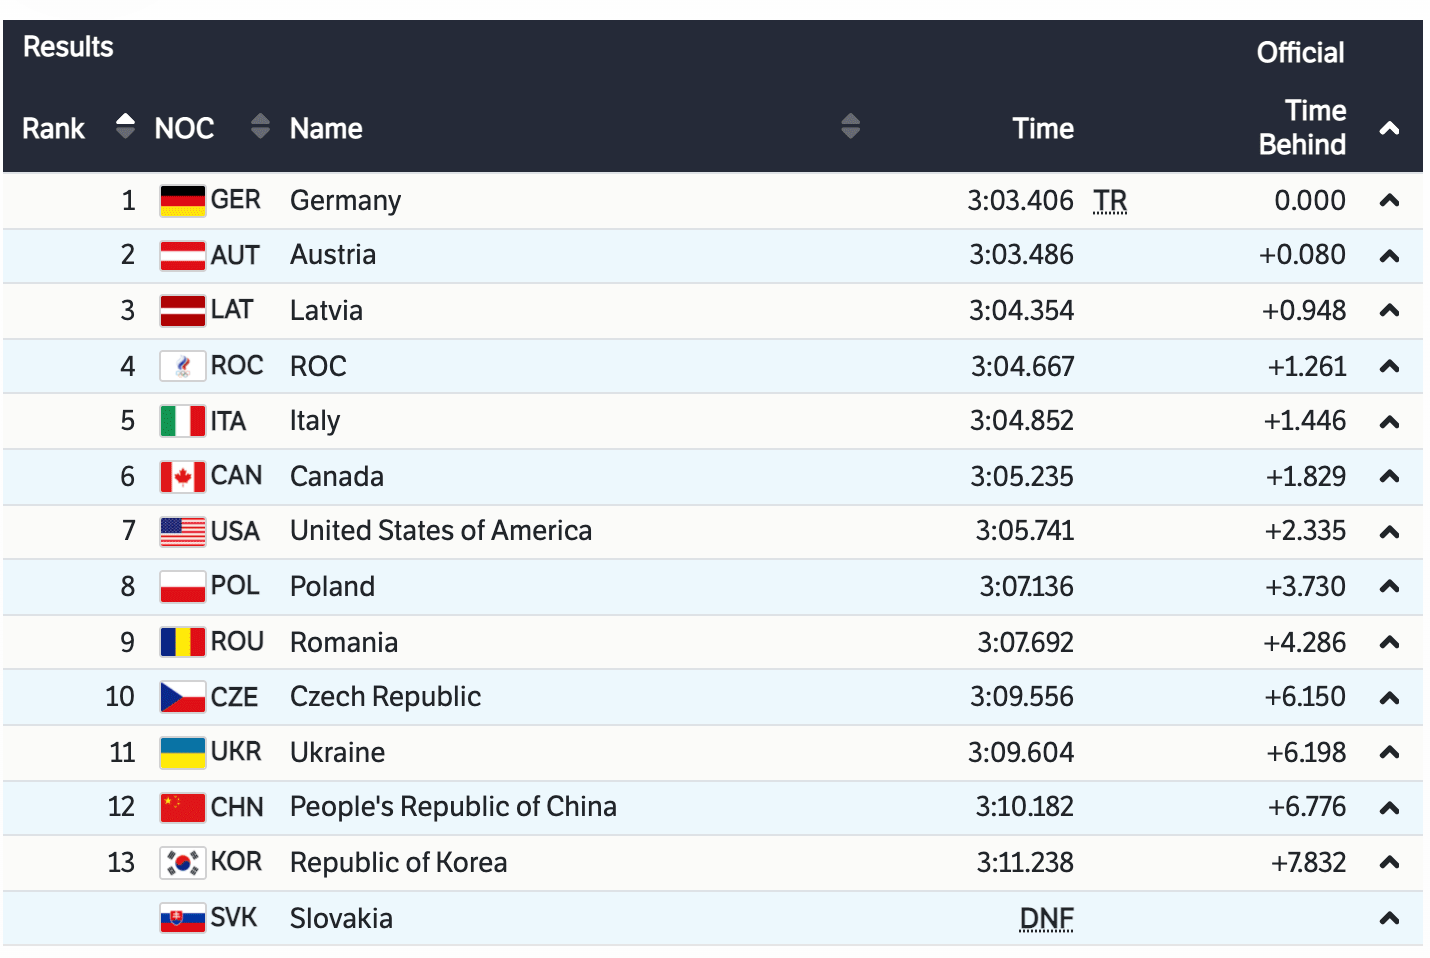Sort results by Rank column arrows

click(x=125, y=127)
